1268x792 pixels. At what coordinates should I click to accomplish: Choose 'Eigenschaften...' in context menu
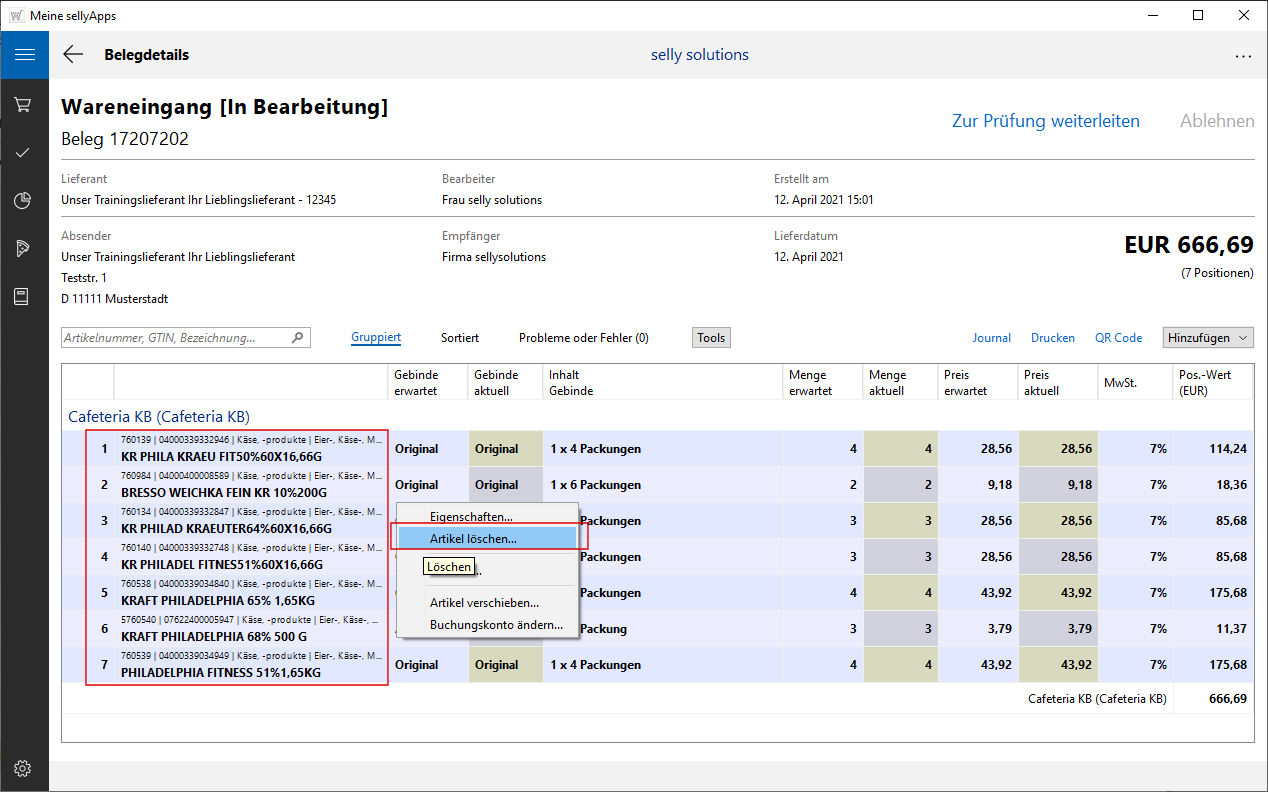[x=471, y=517]
